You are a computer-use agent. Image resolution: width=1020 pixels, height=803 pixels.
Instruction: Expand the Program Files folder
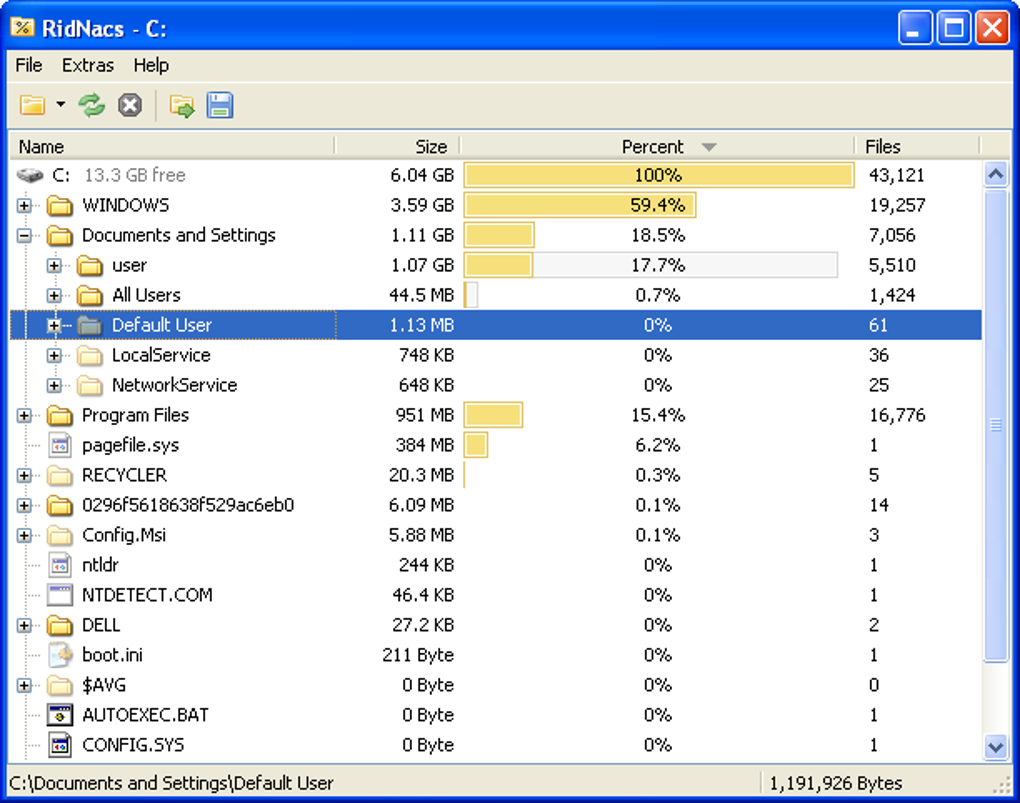coord(24,415)
